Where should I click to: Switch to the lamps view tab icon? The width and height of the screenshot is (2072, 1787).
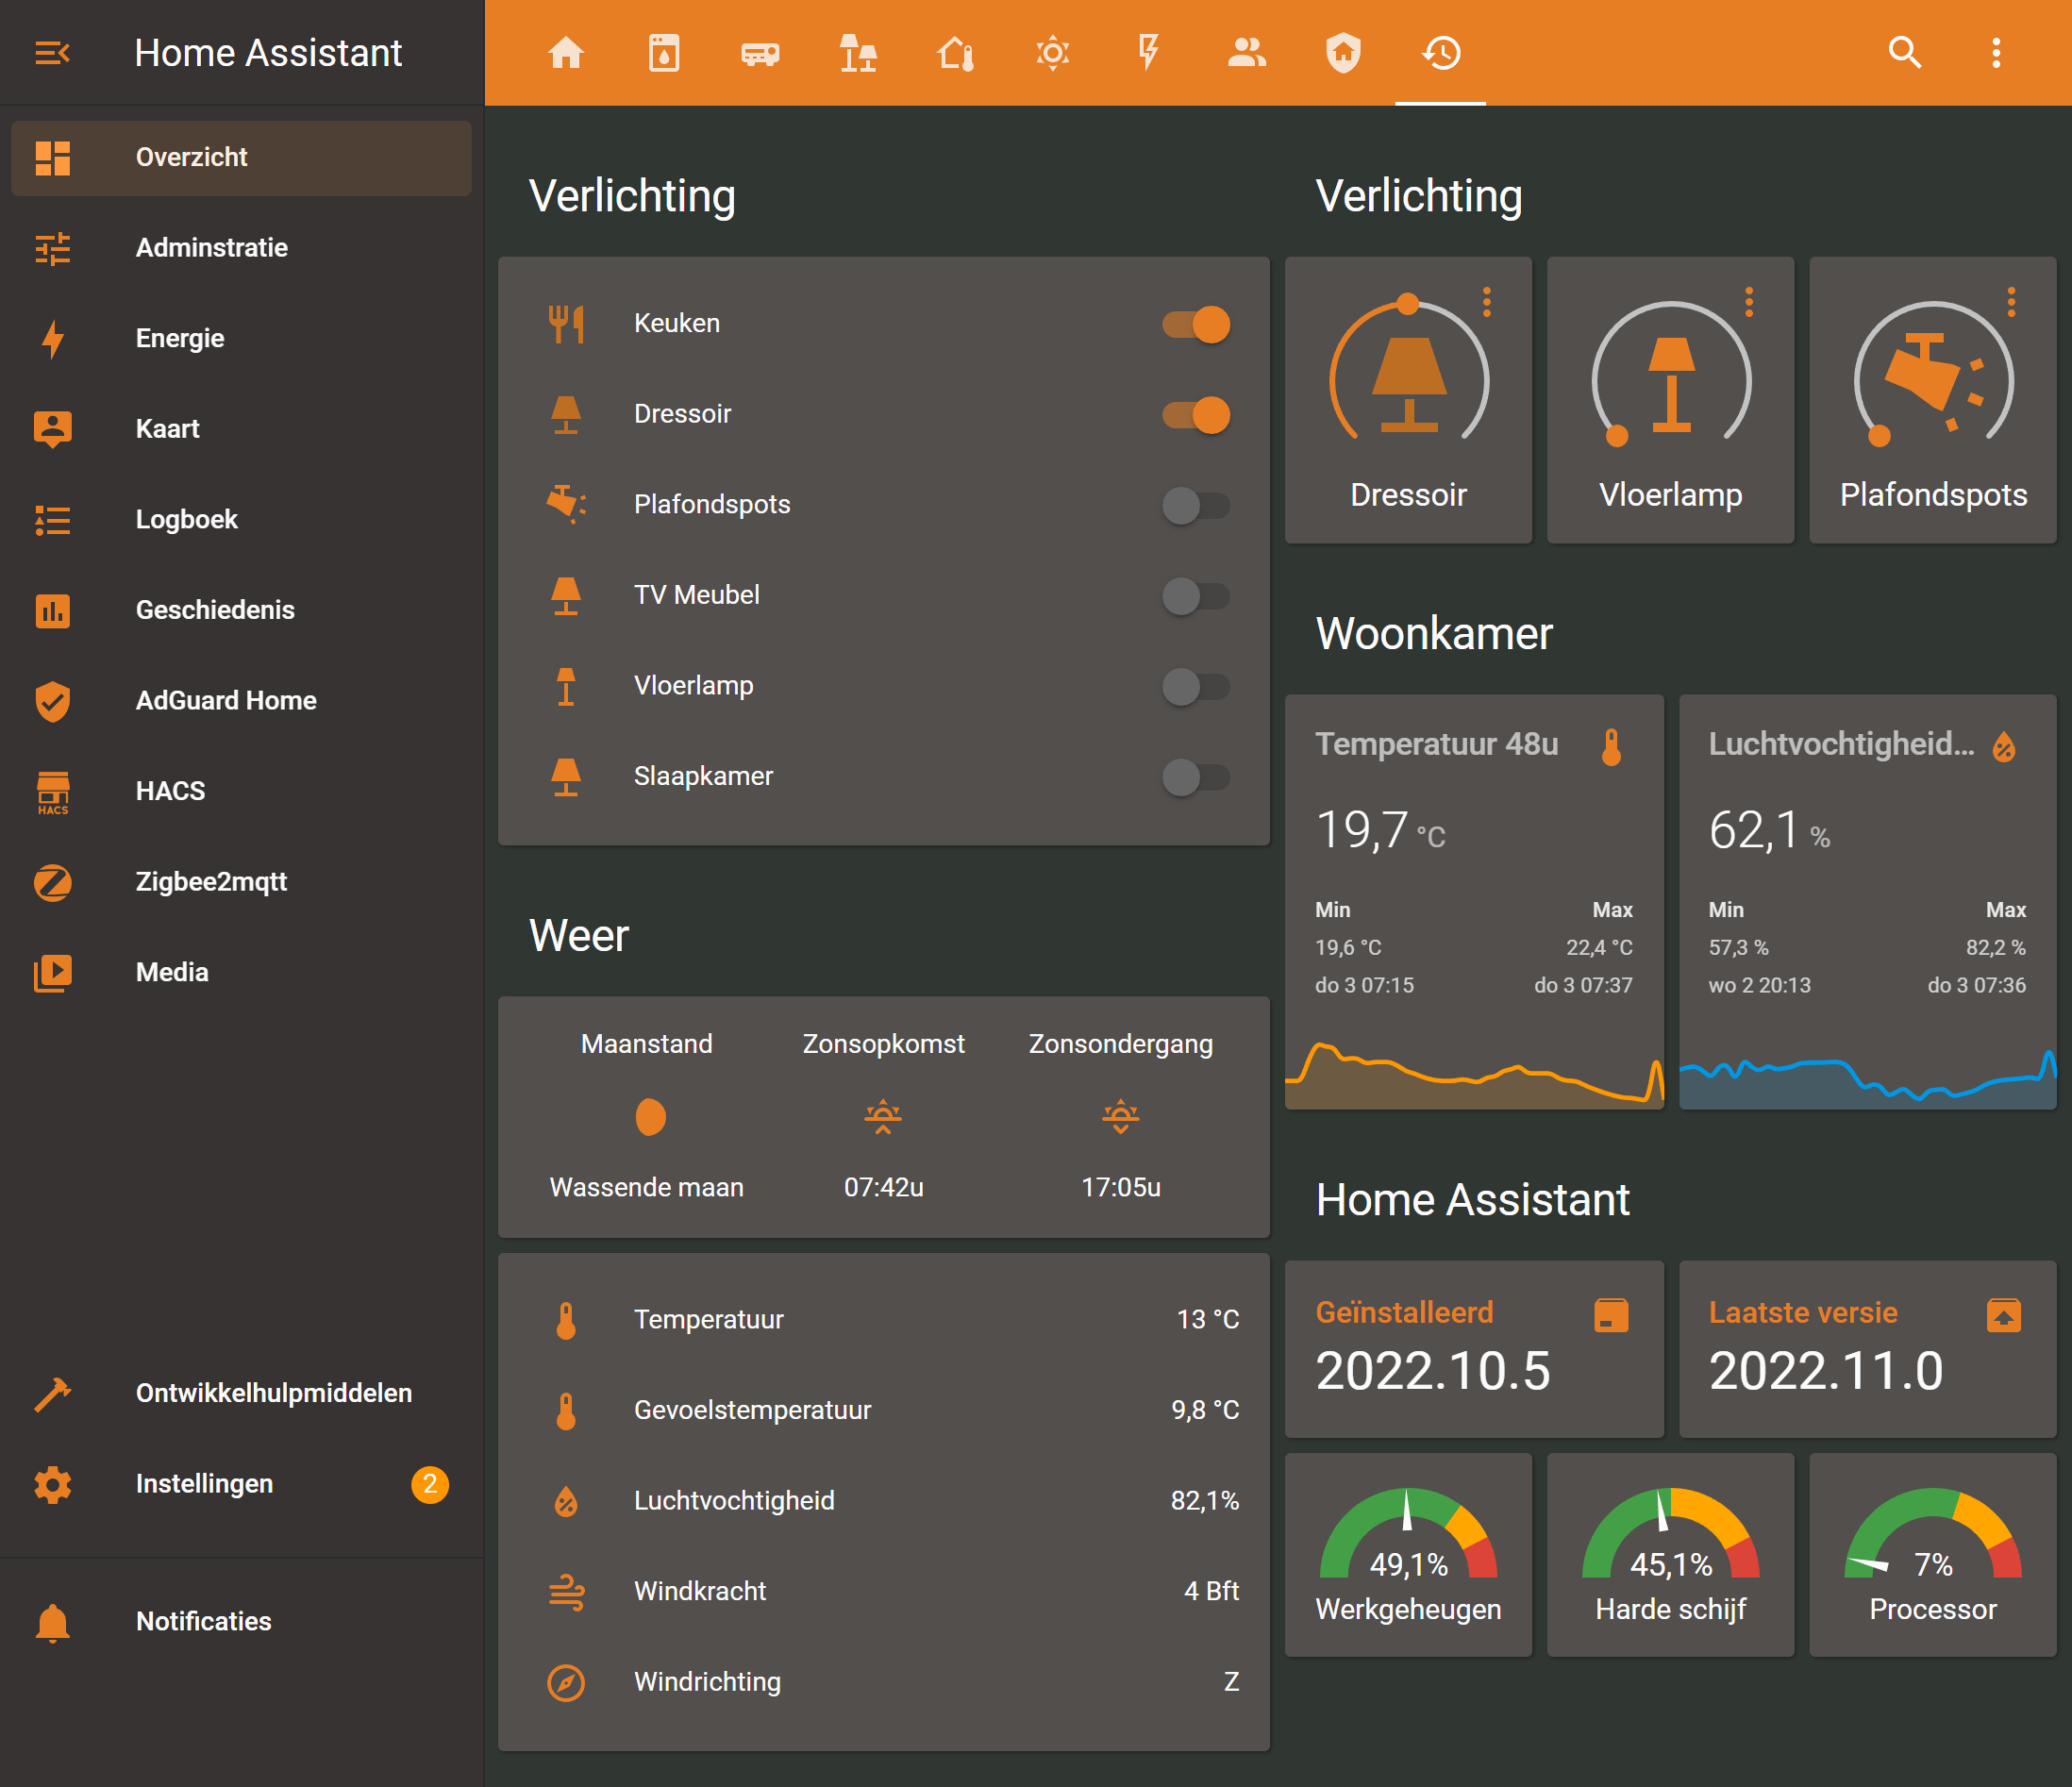[x=858, y=52]
